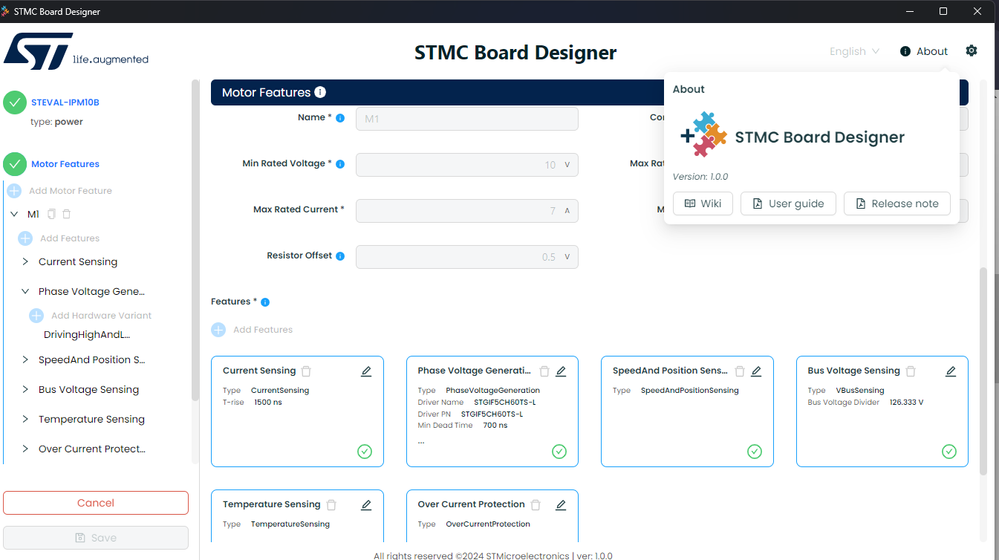Image resolution: width=999 pixels, height=560 pixels.
Task: Open the settings gear icon
Action: pos(971,50)
